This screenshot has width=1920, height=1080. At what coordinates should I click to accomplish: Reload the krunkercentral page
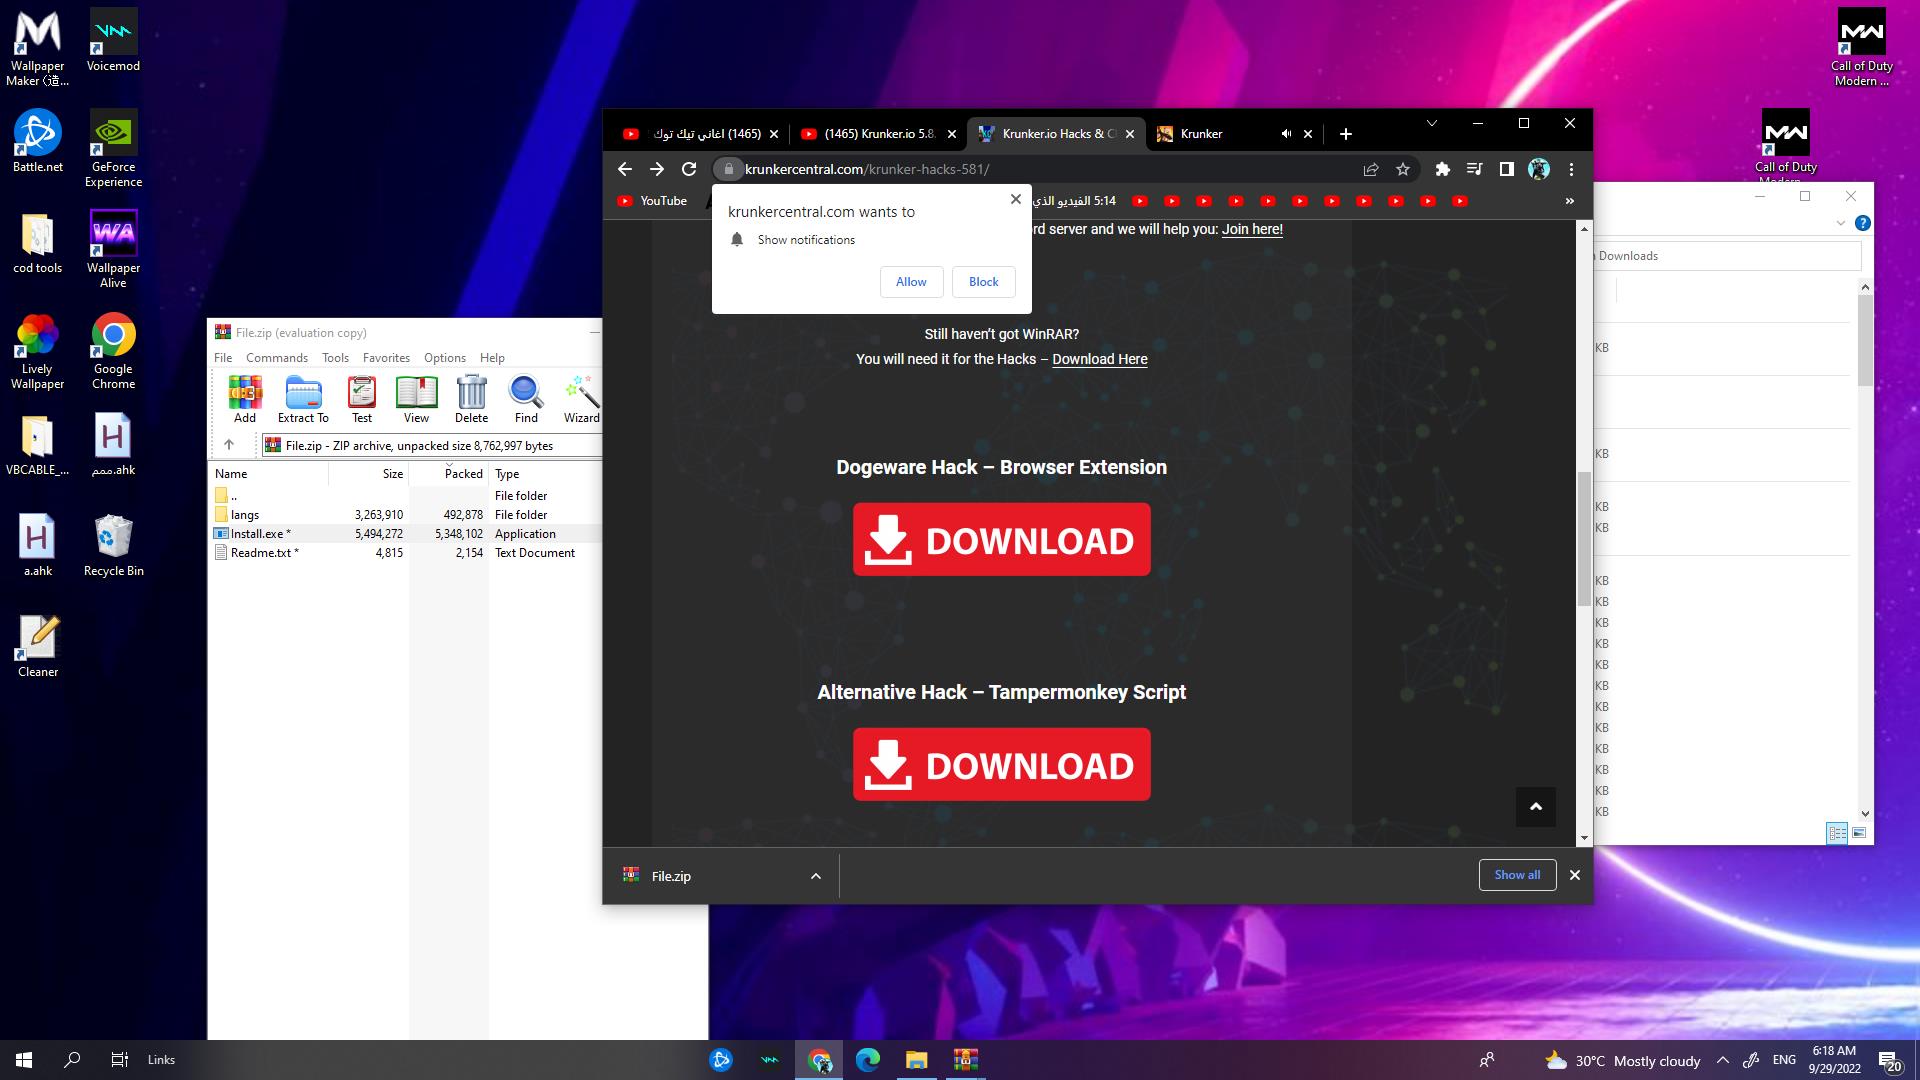tap(689, 169)
